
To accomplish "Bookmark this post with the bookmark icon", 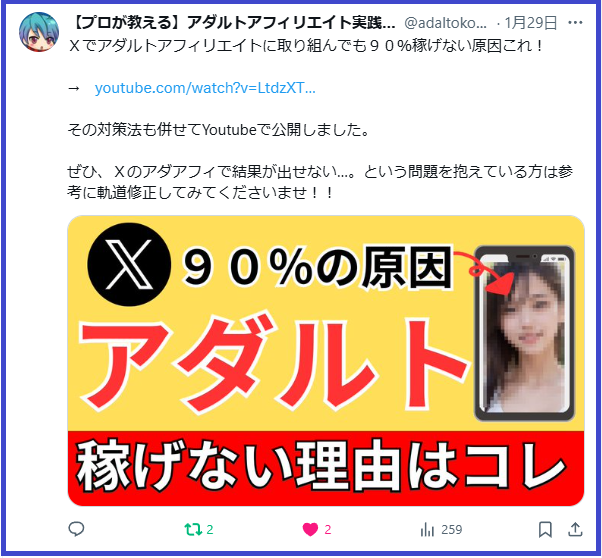I will point(545,529).
